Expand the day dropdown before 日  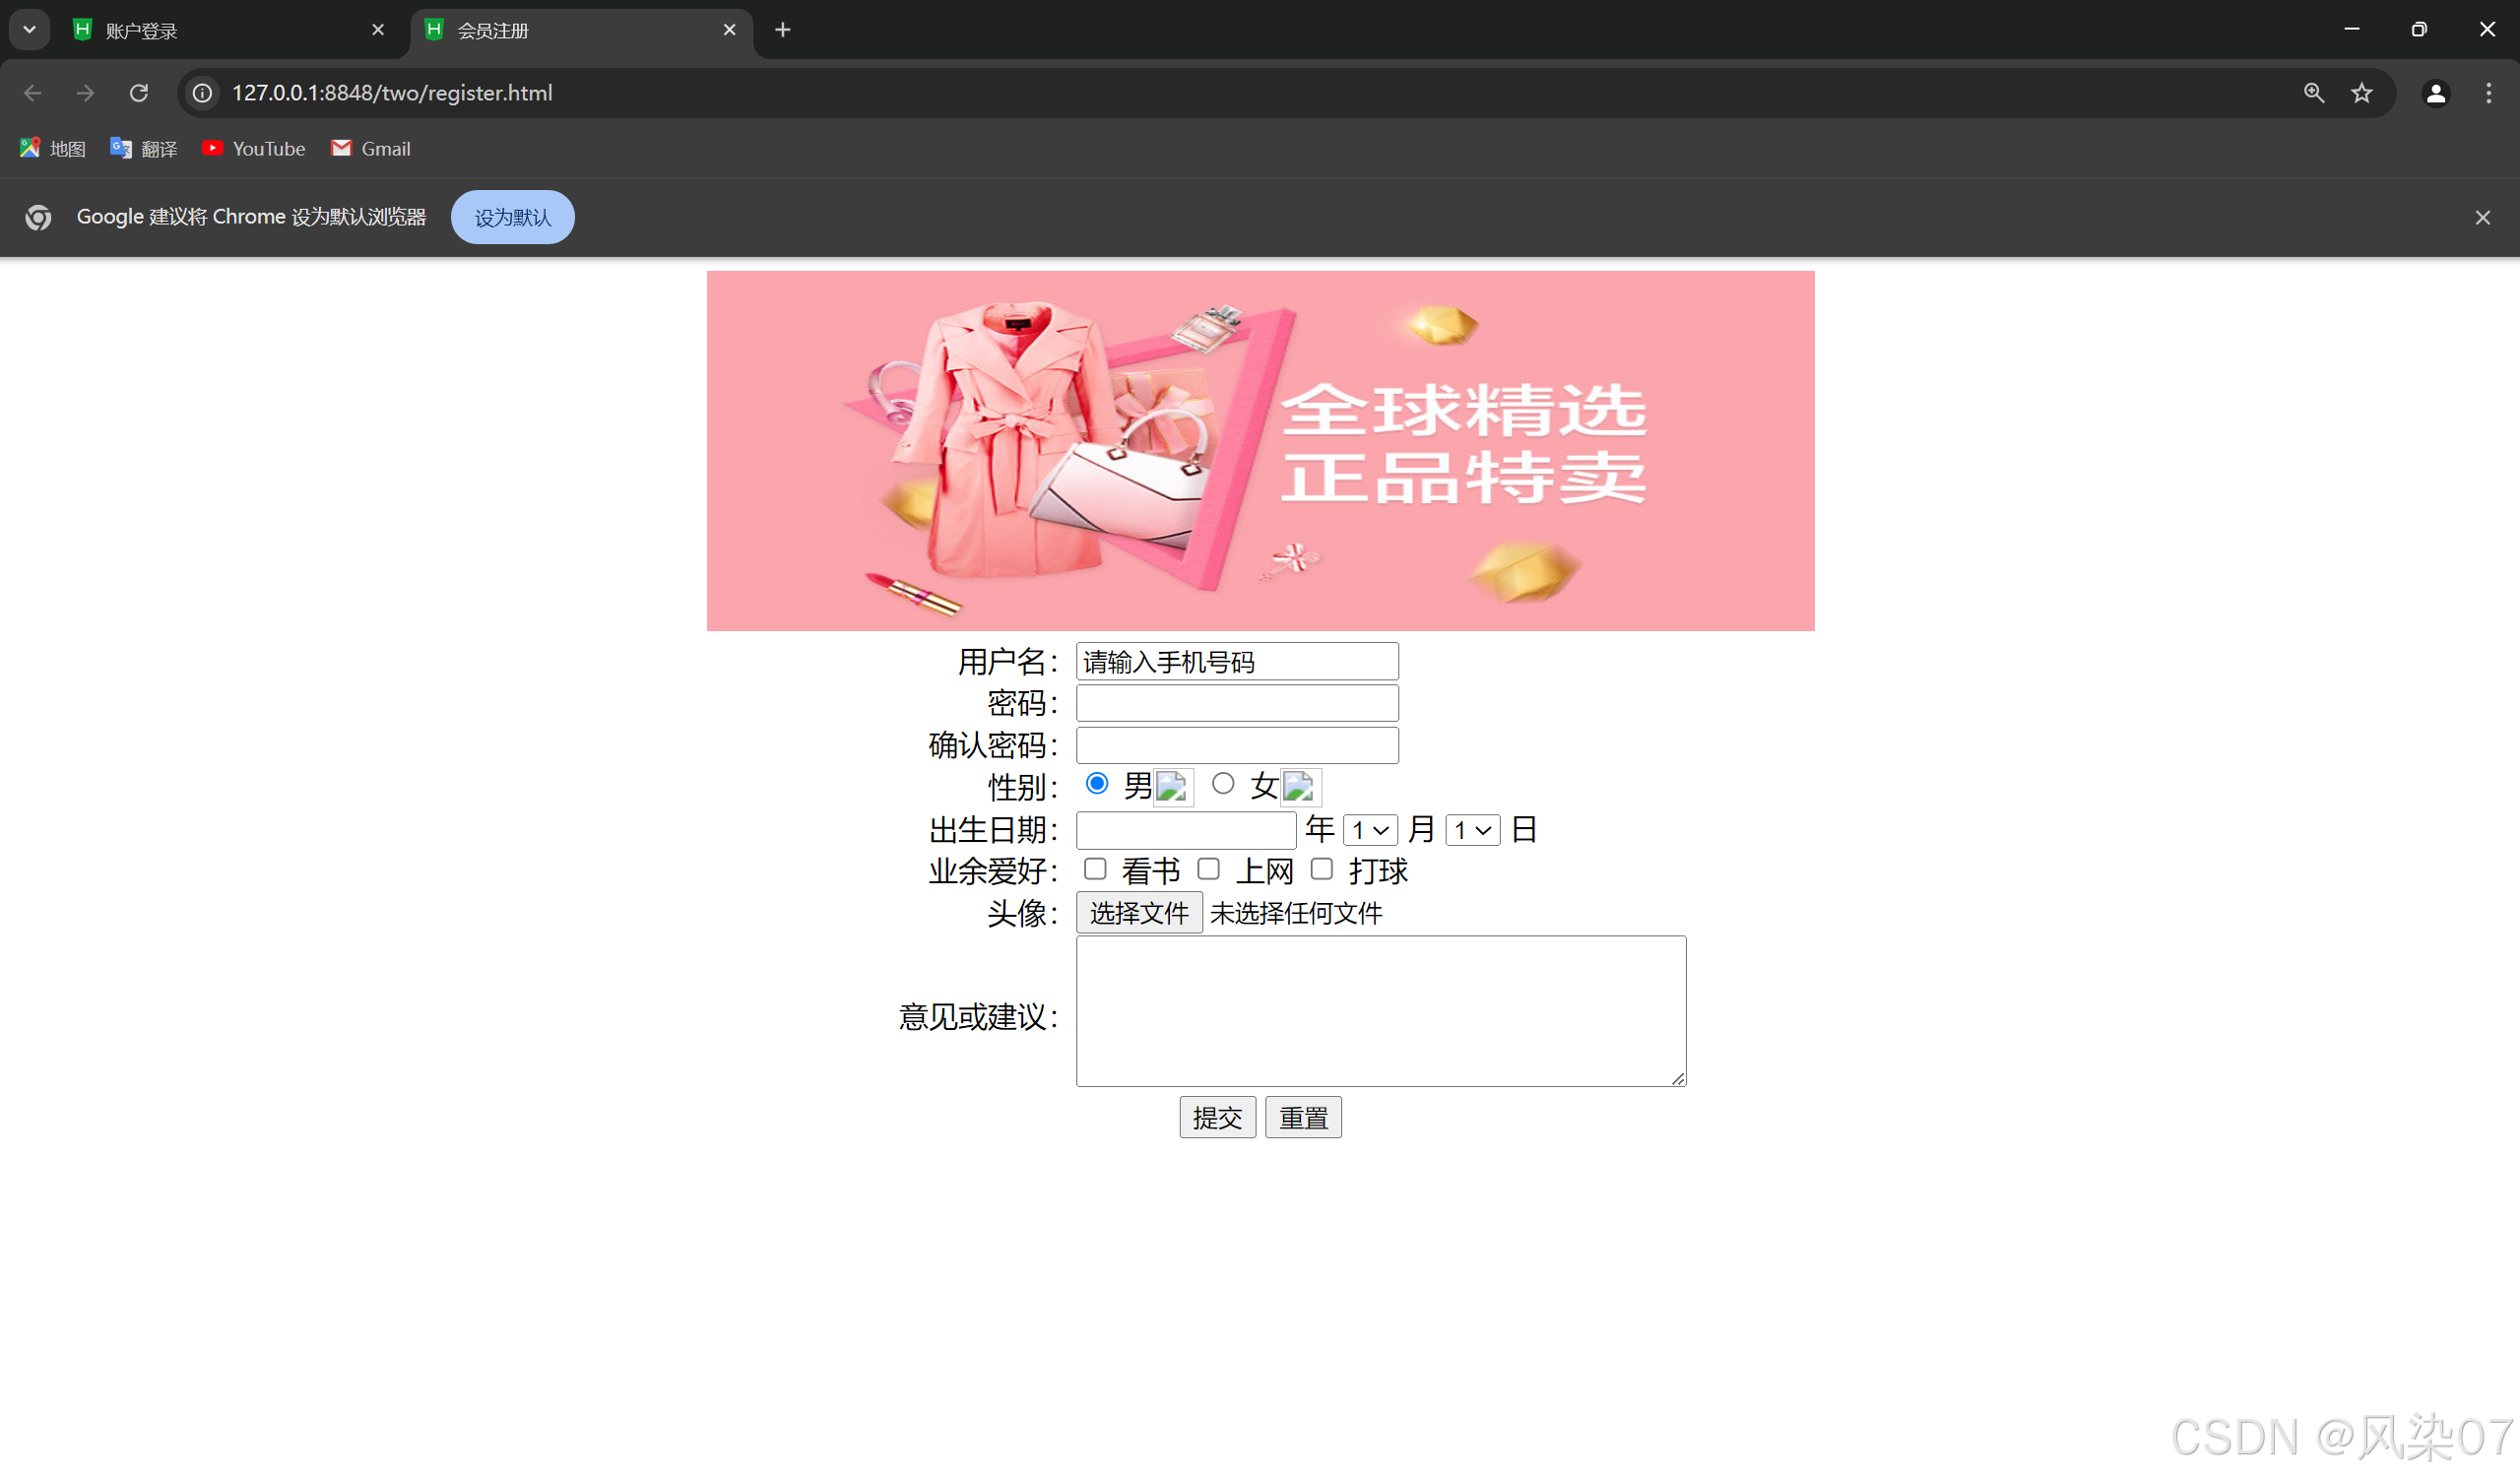tap(1472, 830)
